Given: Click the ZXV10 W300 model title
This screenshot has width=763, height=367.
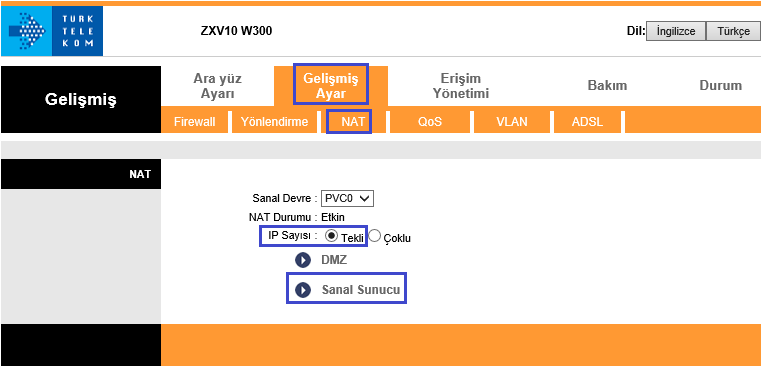Looking at the screenshot, I should 236,31.
